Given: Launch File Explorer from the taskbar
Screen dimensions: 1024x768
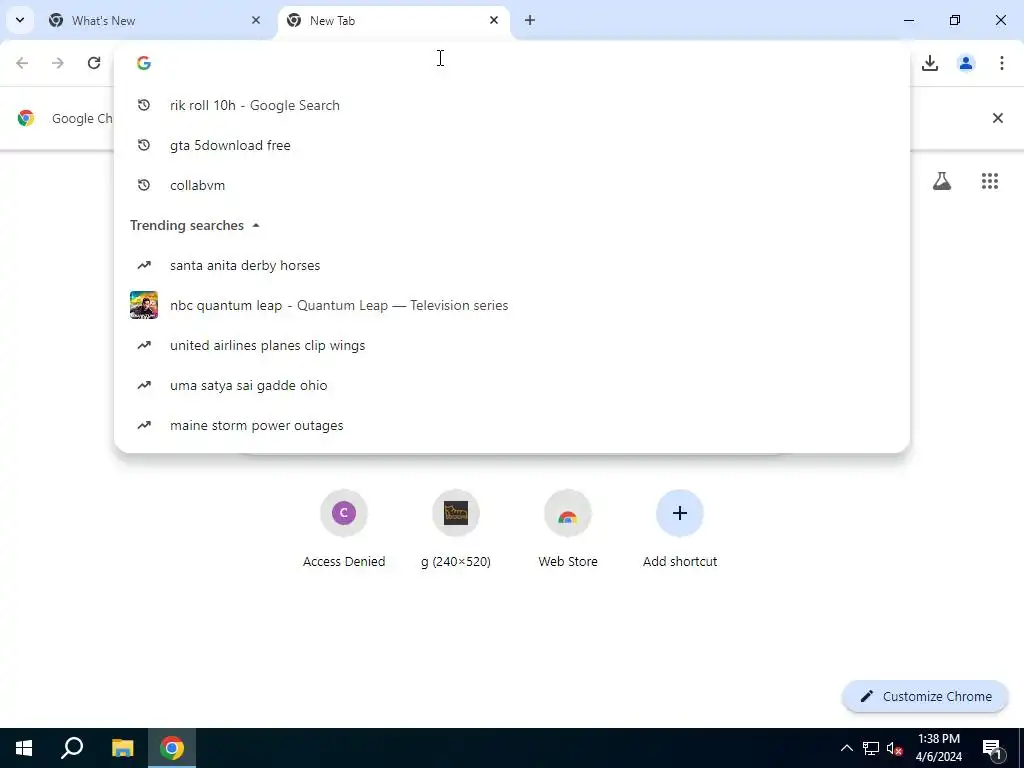Looking at the screenshot, I should [x=122, y=748].
